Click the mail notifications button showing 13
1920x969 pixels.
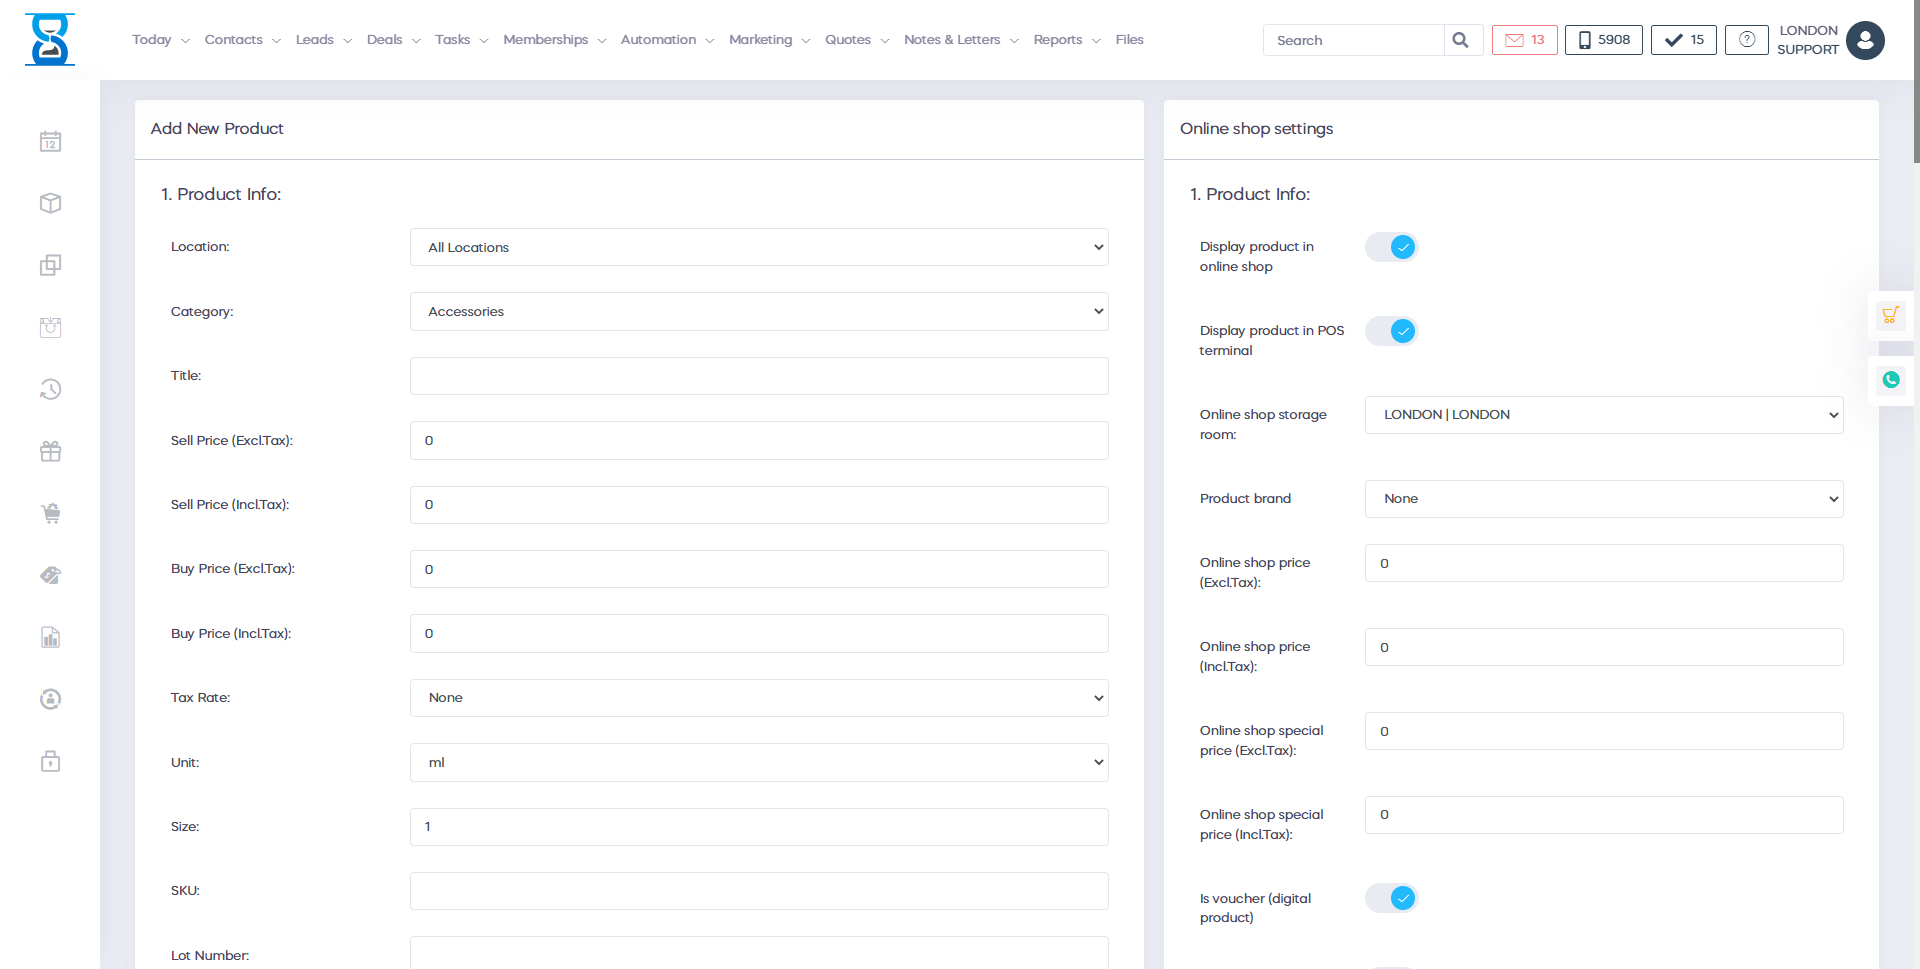click(1524, 40)
